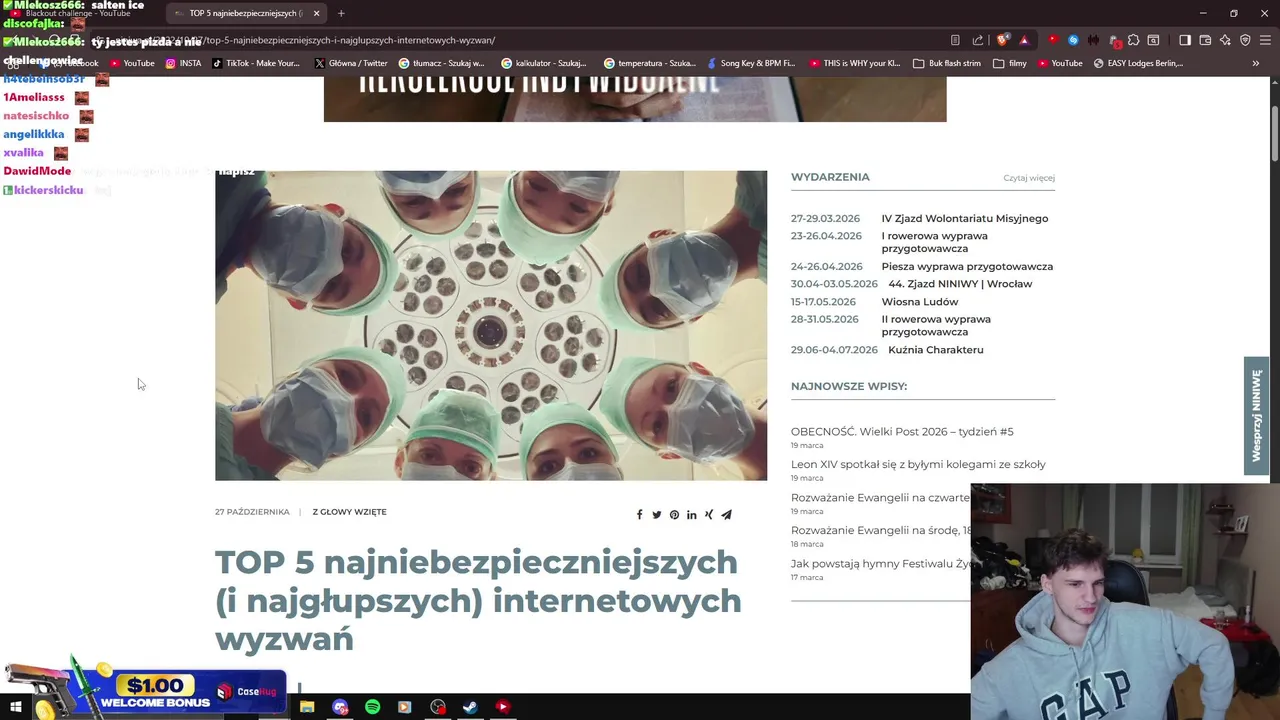Share article on Pinterest icon

click(674, 515)
